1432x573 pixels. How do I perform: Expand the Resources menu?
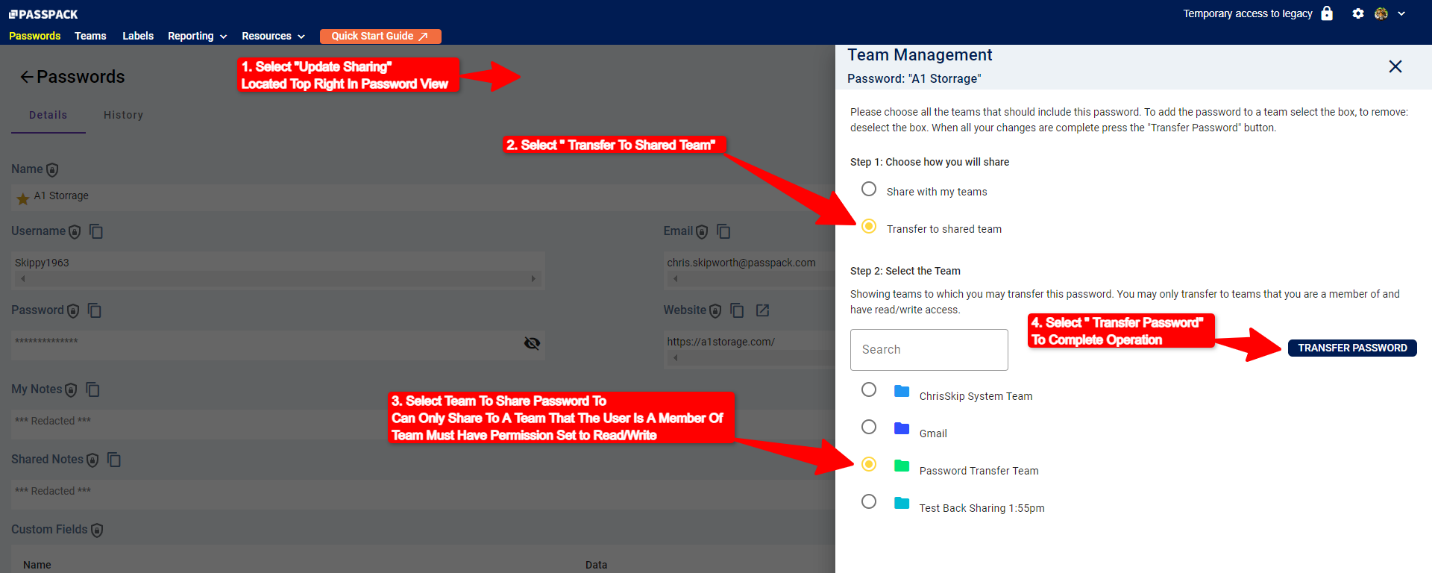click(x=273, y=36)
